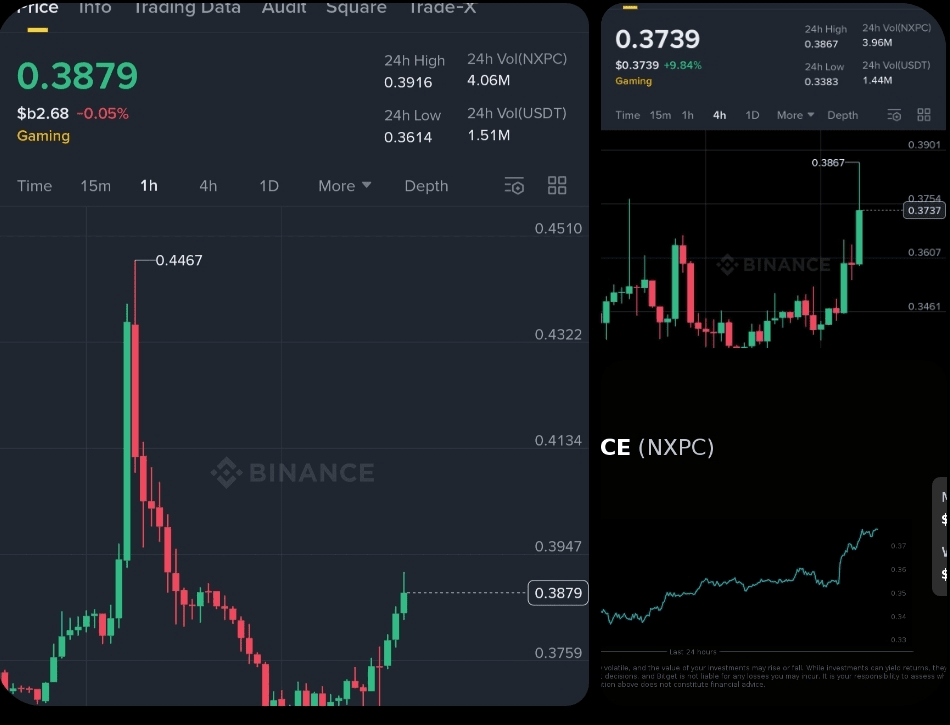Open Gaming tag in left panel
The image size is (950, 725).
click(44, 136)
